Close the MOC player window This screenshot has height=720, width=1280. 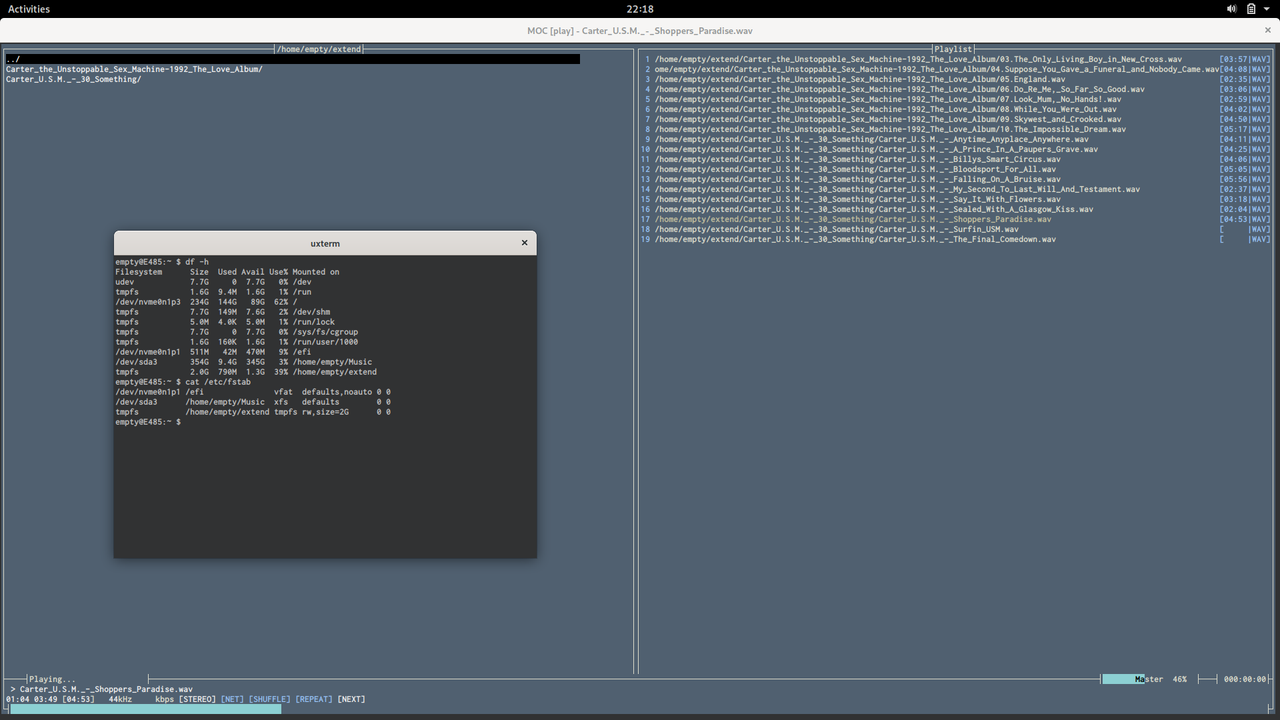coord(1267,30)
